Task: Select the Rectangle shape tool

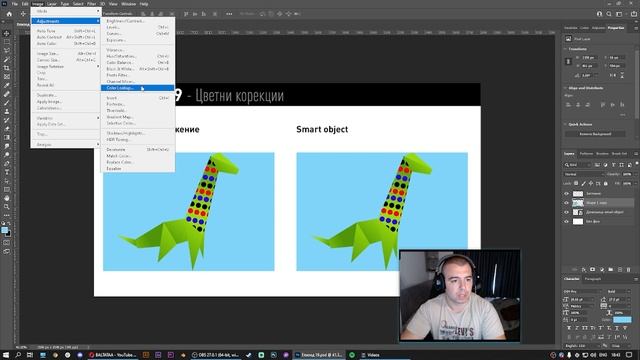Action: 7,190
